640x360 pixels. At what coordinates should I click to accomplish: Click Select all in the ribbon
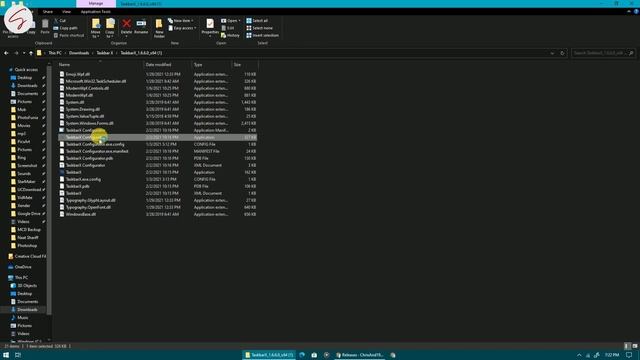tap(257, 20)
